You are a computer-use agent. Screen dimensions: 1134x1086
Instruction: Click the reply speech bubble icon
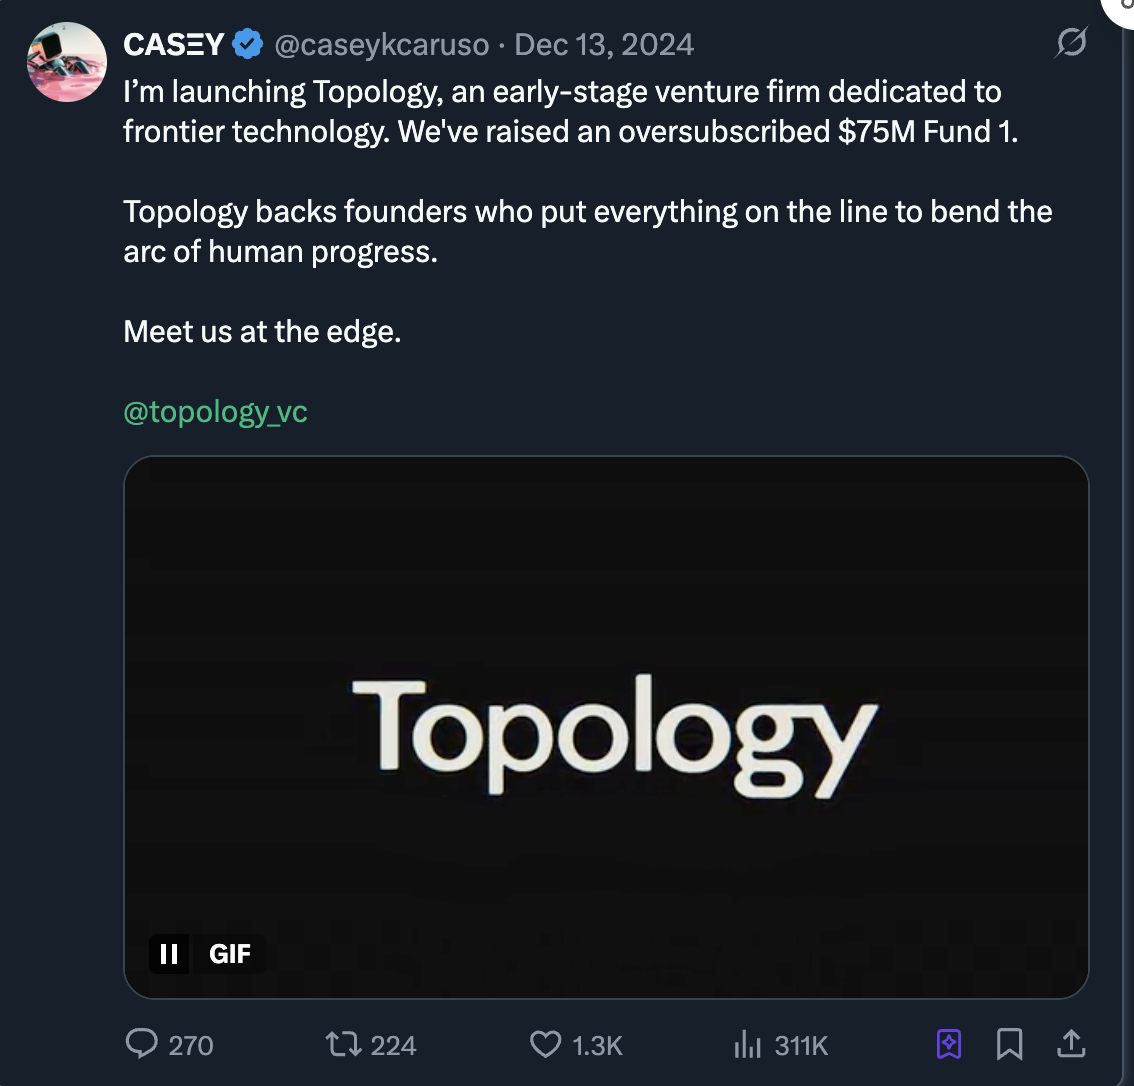[142, 1045]
